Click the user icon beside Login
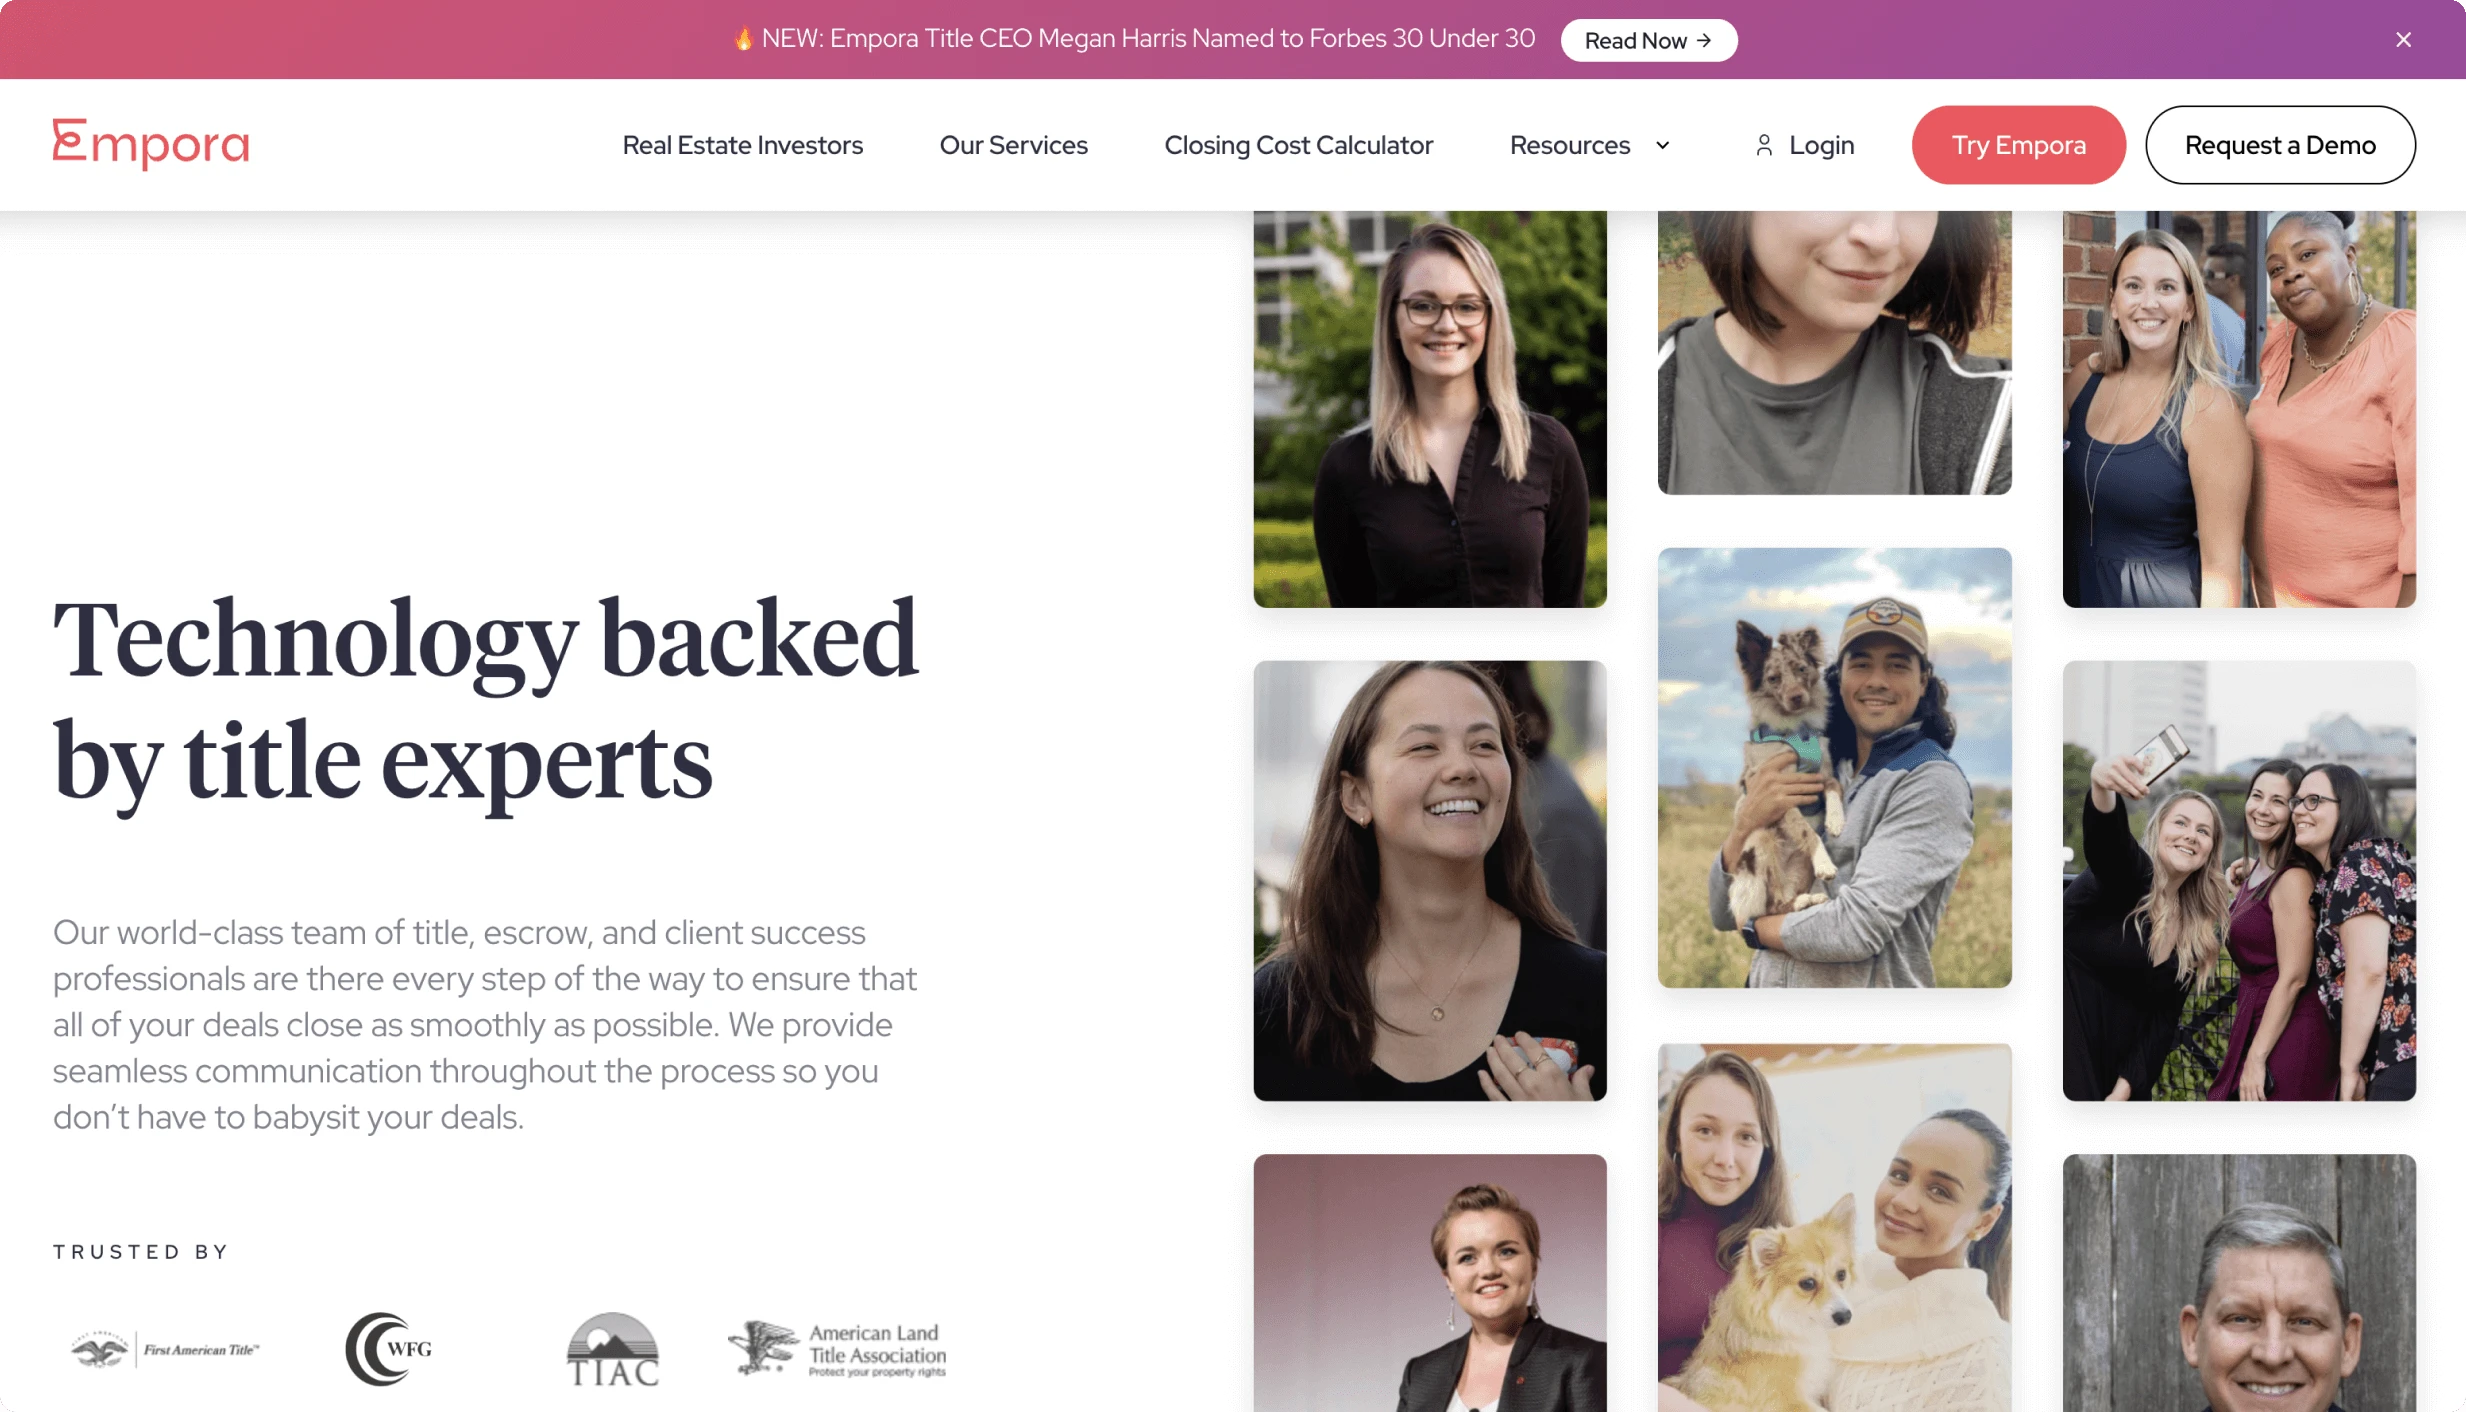 click(1764, 146)
